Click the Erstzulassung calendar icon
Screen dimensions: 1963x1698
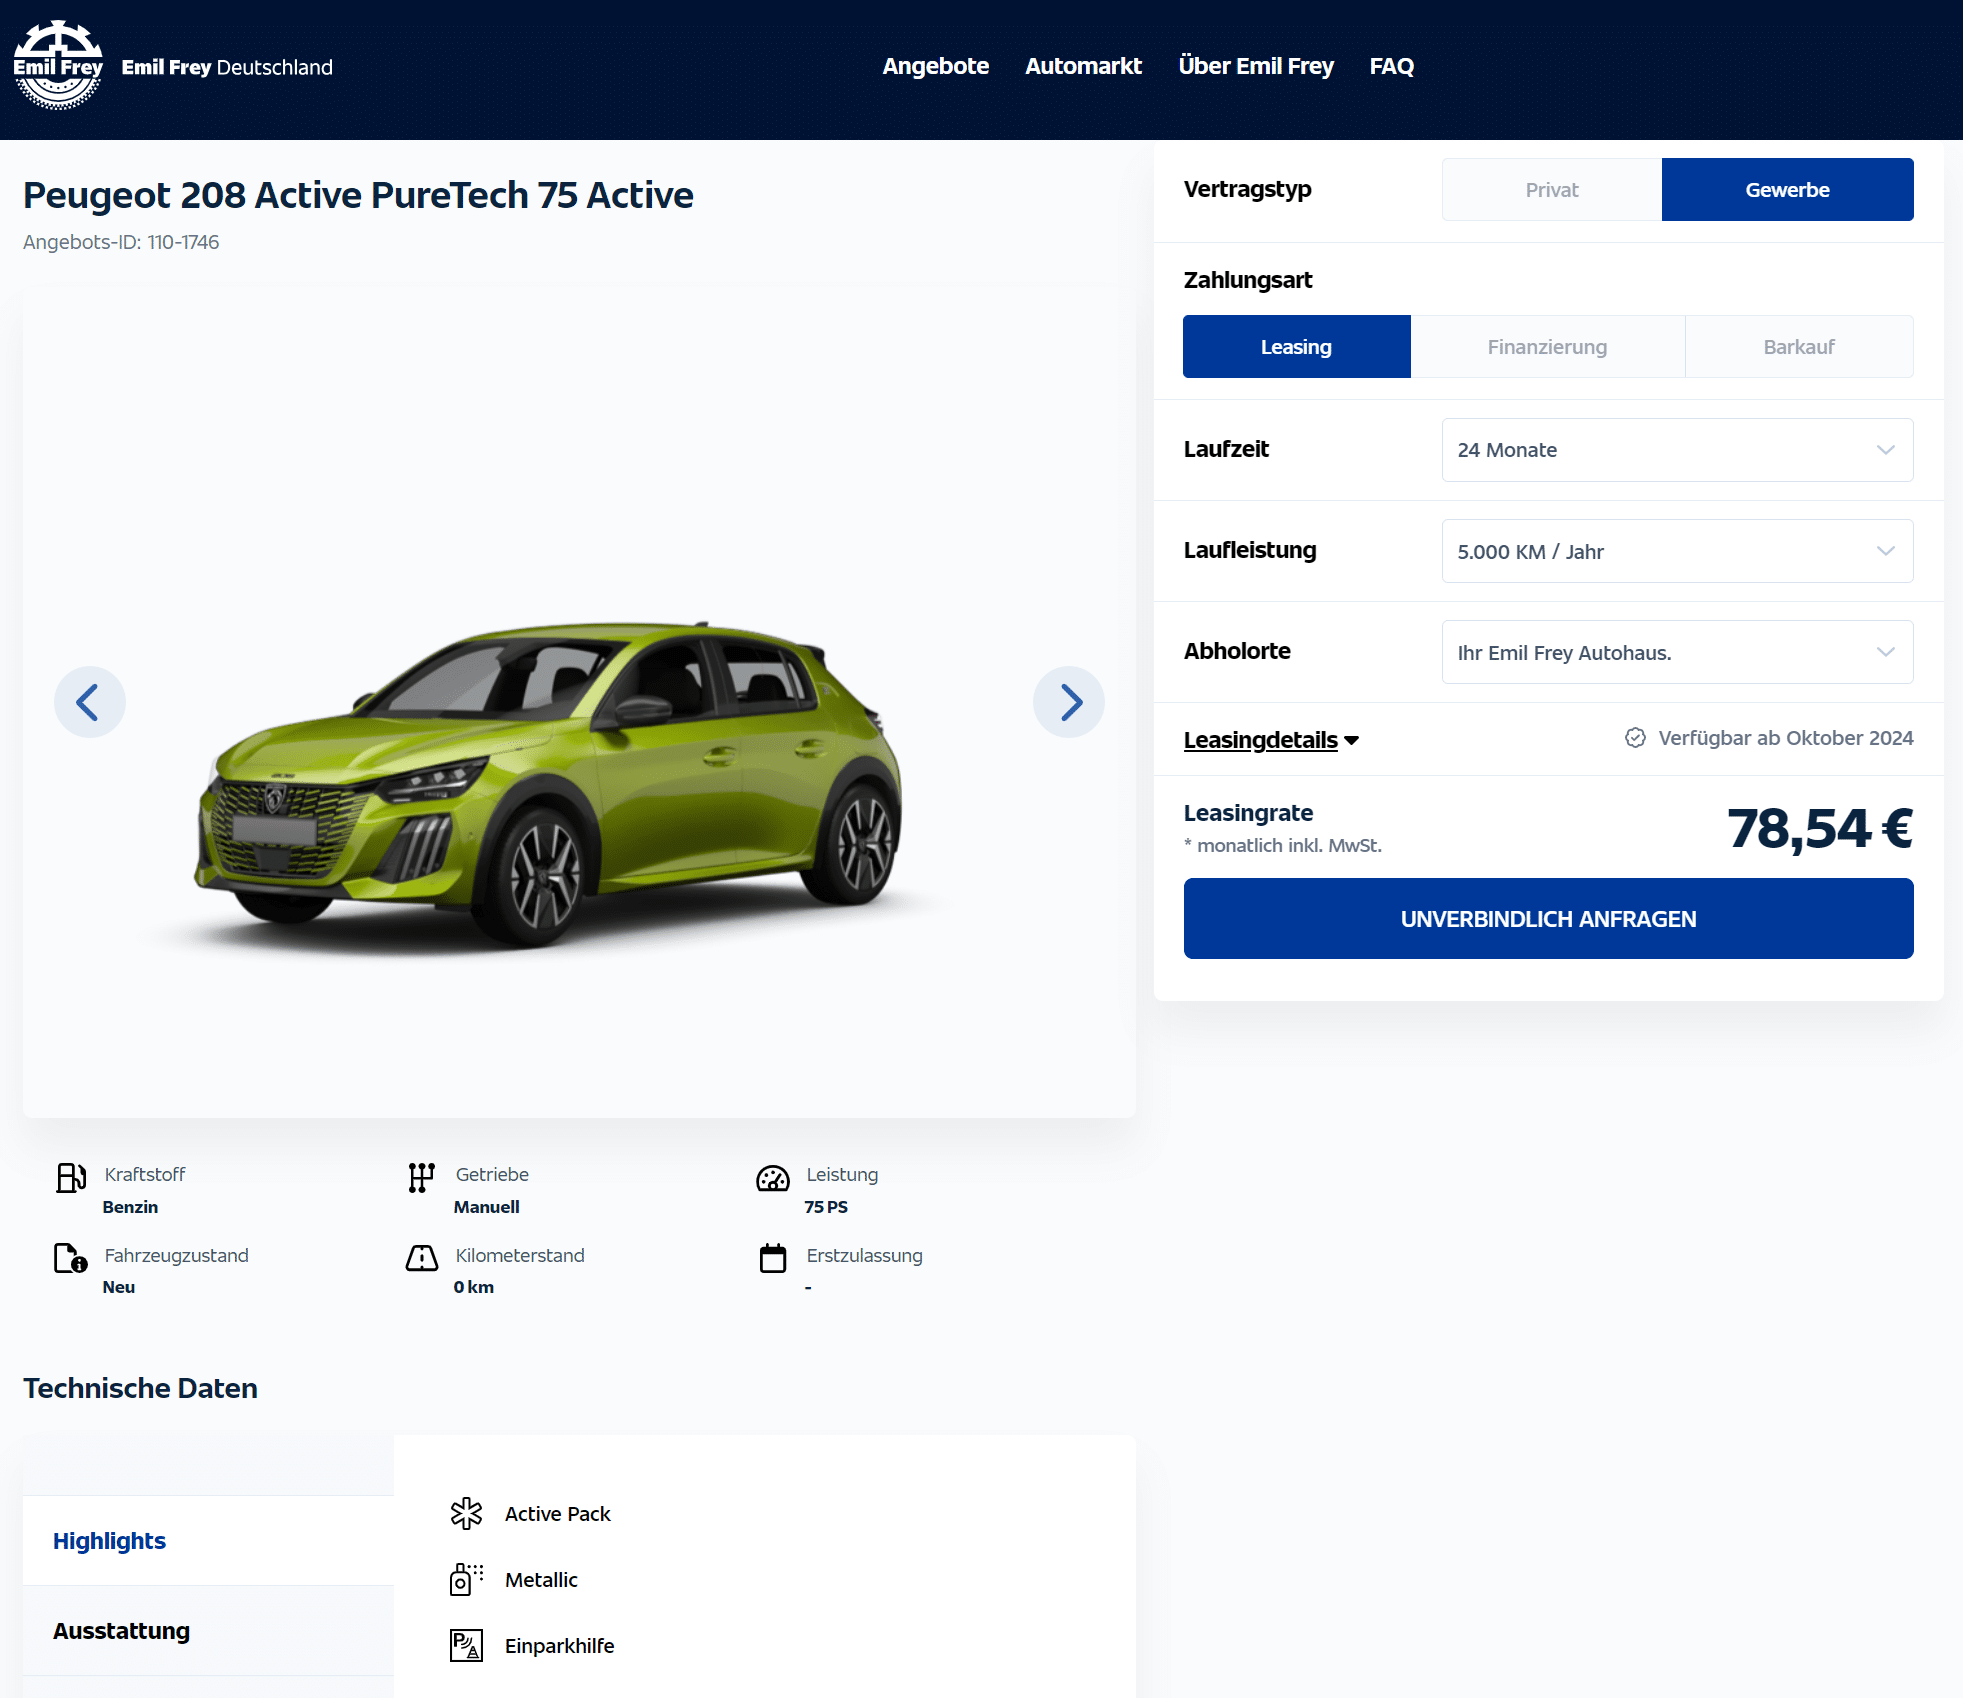pos(773,1258)
